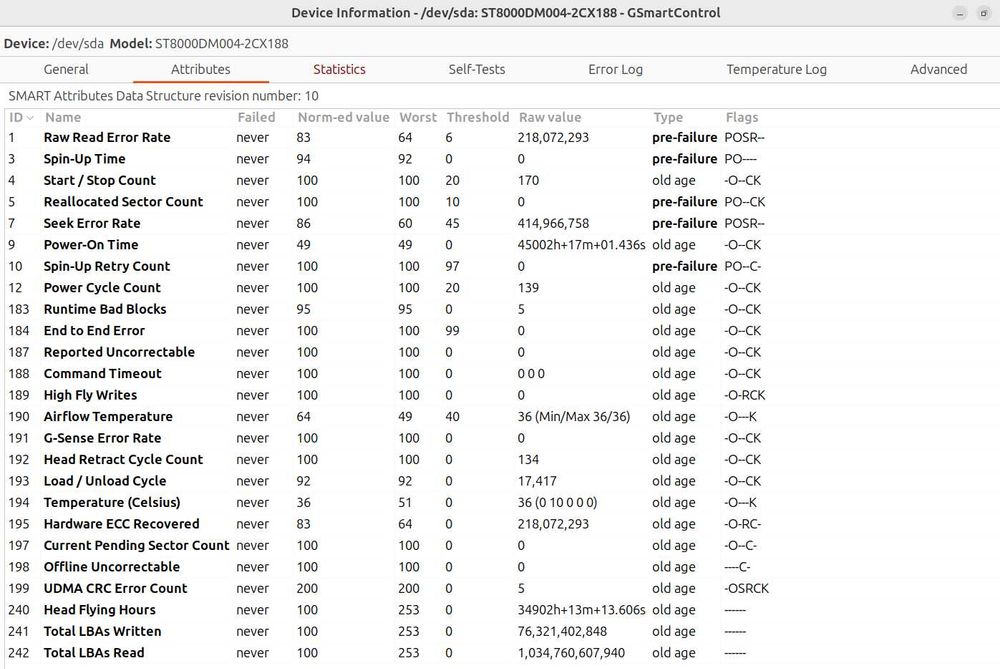1000x669 pixels.
Task: Click raw value 76,321,402,848
Action: pos(562,631)
